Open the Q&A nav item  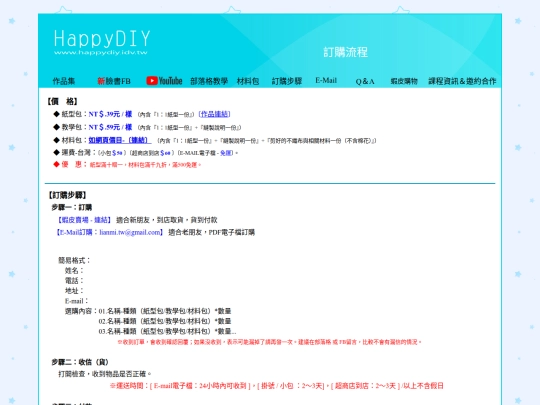365,81
